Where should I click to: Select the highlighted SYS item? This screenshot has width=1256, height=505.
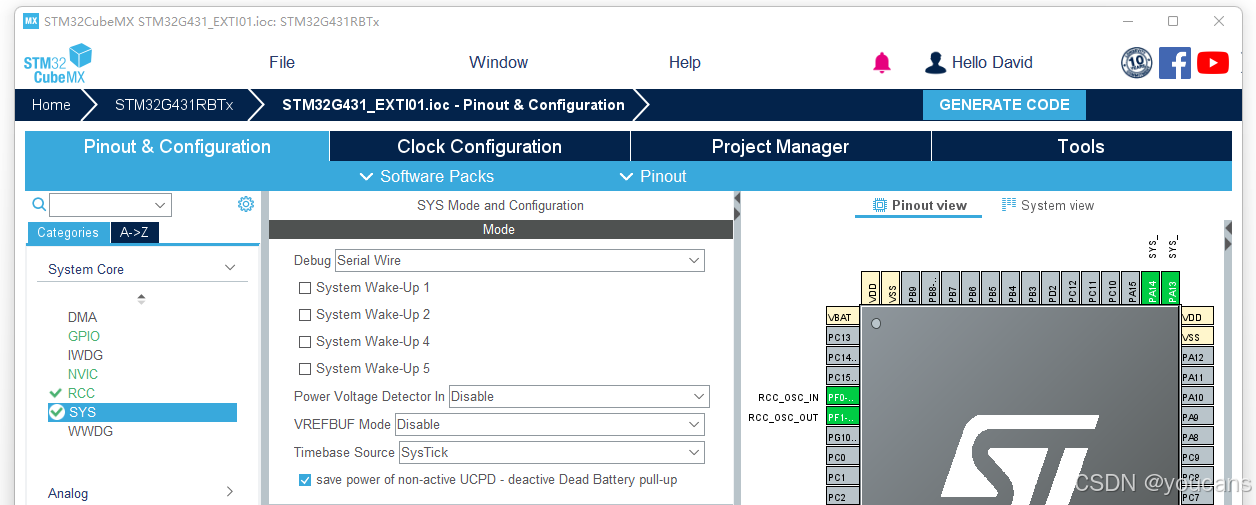[x=142, y=412]
